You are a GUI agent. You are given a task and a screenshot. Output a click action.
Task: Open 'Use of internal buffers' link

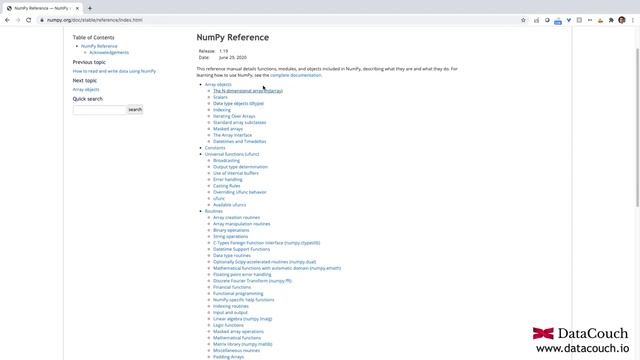click(236, 173)
